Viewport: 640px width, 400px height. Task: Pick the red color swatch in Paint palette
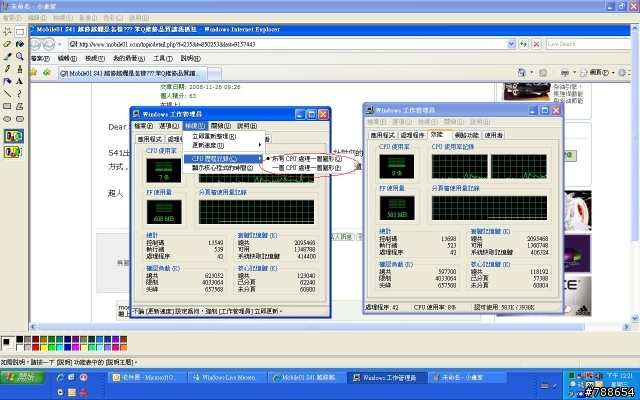(x=36, y=347)
